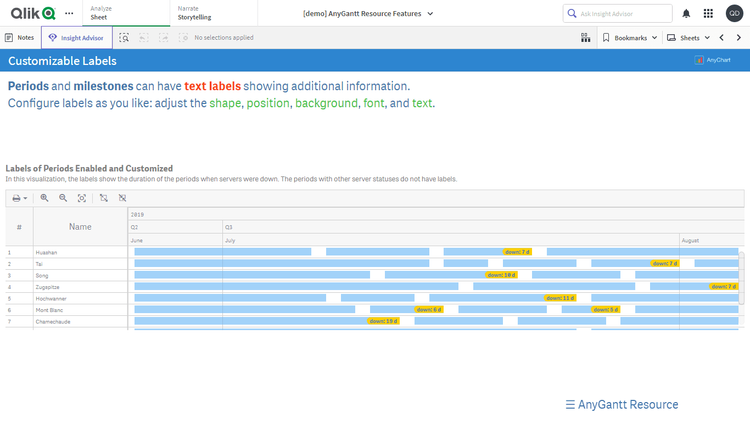Expand the Bookmarks dropdown
750x422 pixels.
coord(630,37)
